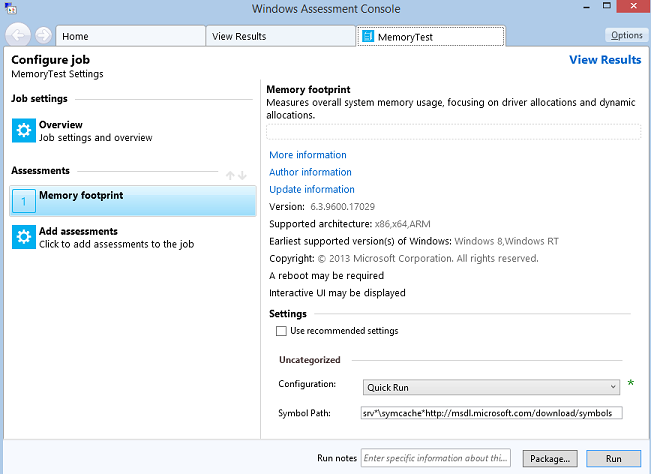Viewport: 651px width, 474px height.
Task: Click the Symbol Path input field
Action: (x=492, y=413)
